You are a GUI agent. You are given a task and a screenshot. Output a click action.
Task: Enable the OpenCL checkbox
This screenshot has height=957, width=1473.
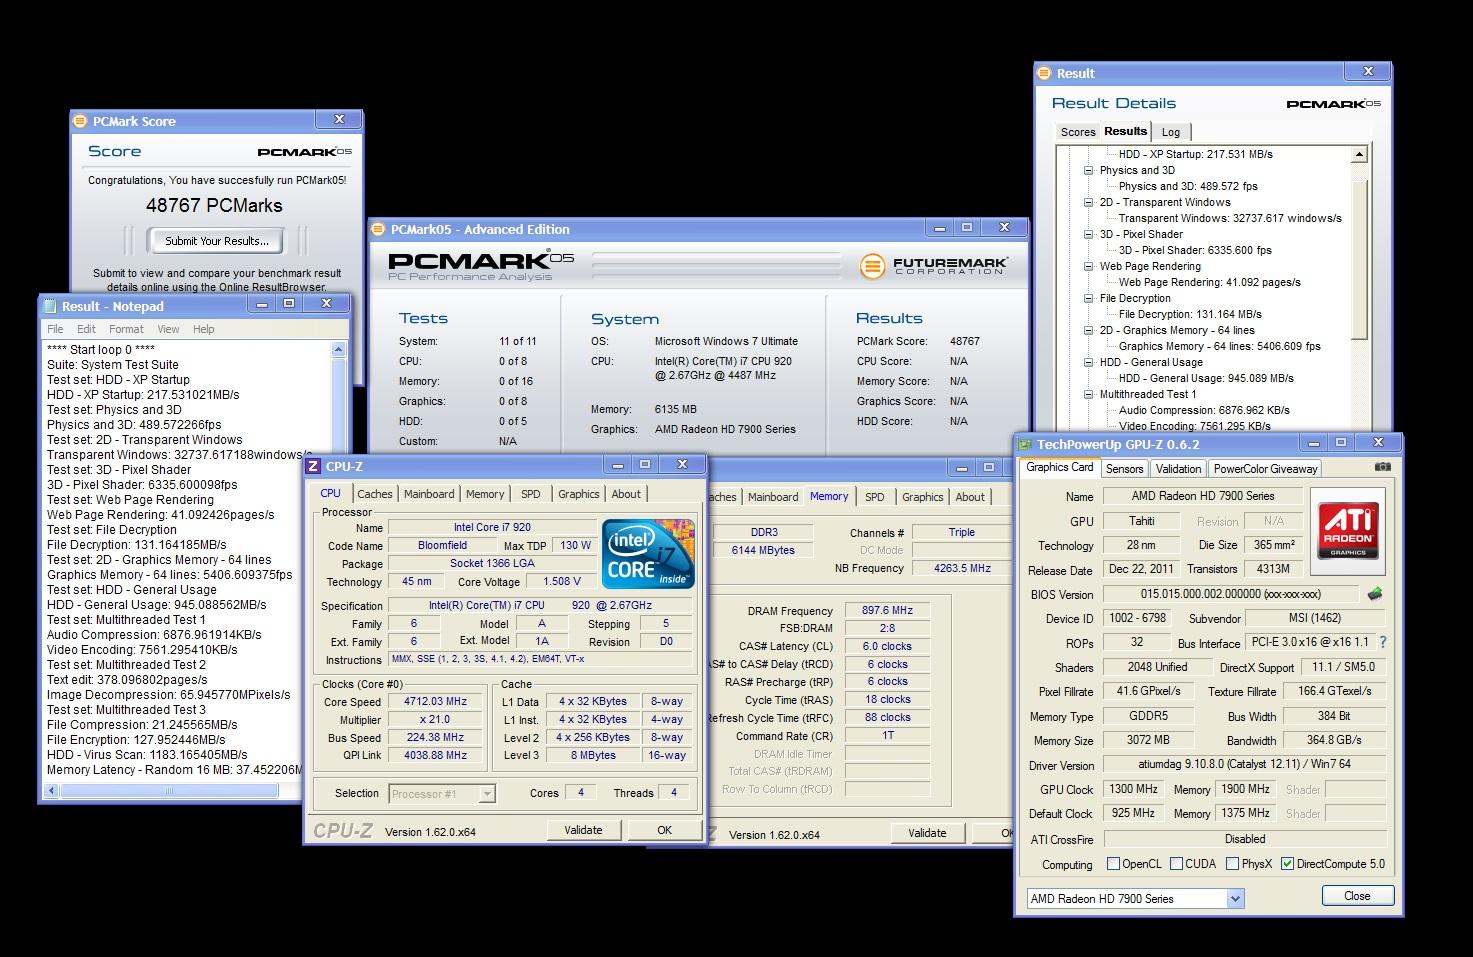(x=1113, y=863)
